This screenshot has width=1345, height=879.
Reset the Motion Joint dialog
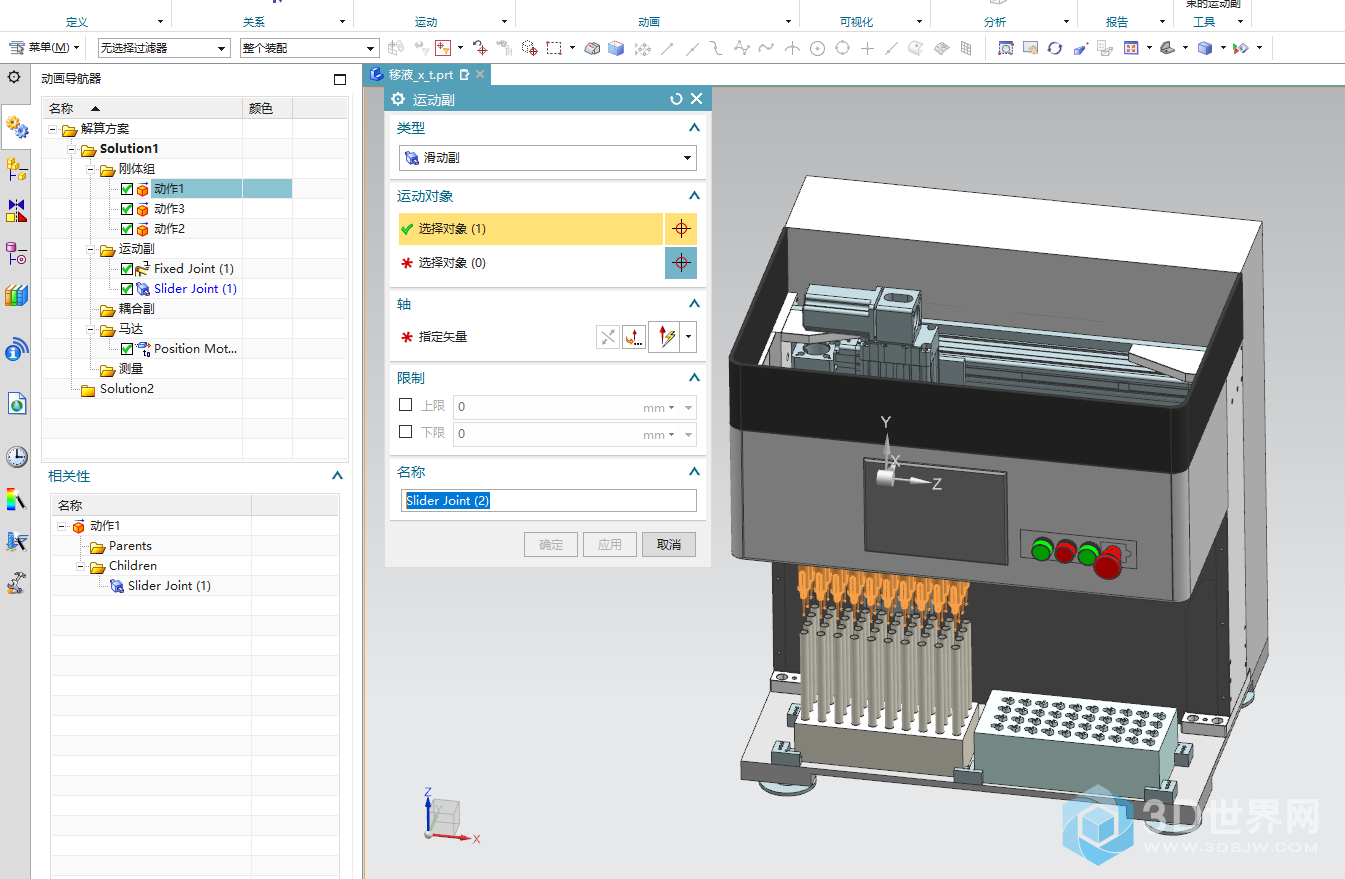(x=676, y=99)
